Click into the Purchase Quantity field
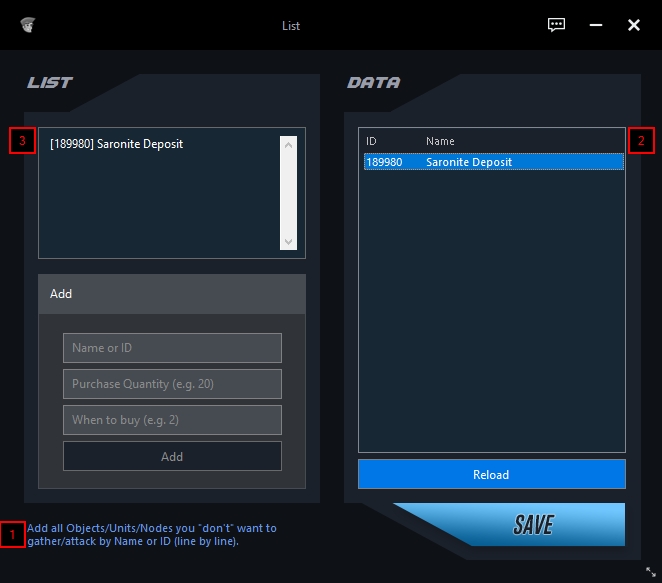This screenshot has width=662, height=583. pos(172,384)
